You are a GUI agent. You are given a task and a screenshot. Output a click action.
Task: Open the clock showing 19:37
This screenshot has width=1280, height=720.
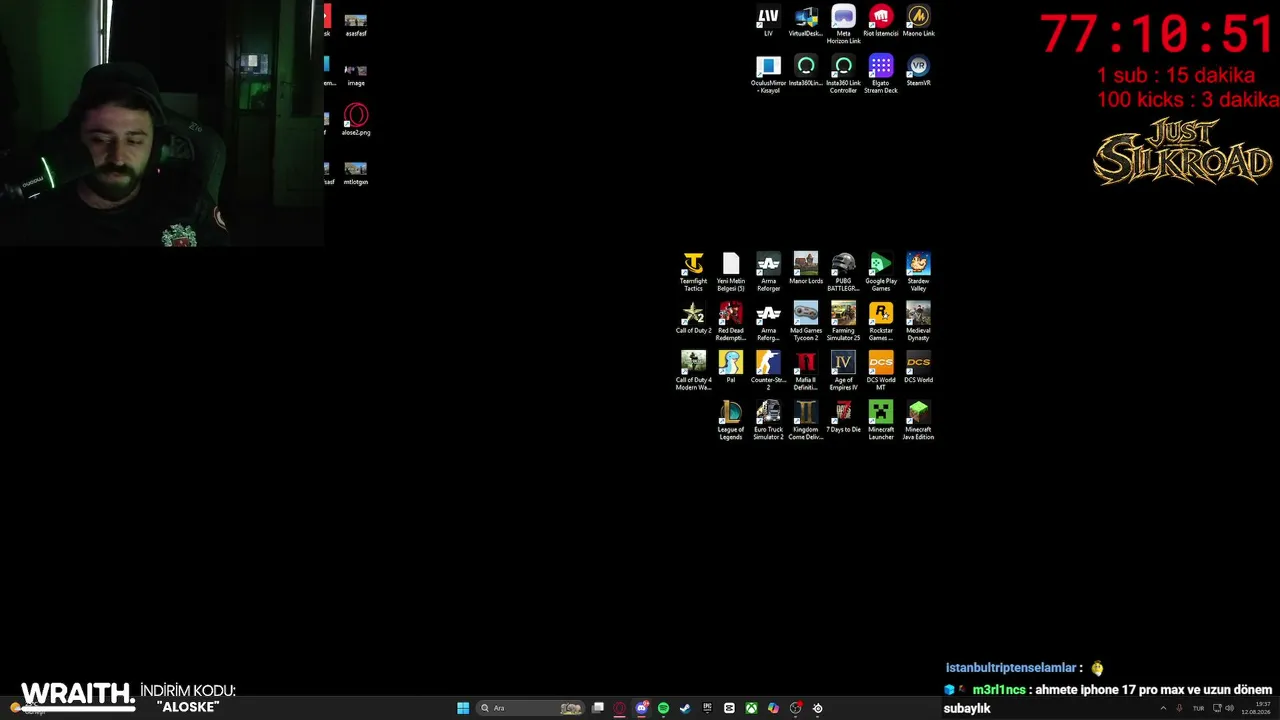(x=1256, y=708)
